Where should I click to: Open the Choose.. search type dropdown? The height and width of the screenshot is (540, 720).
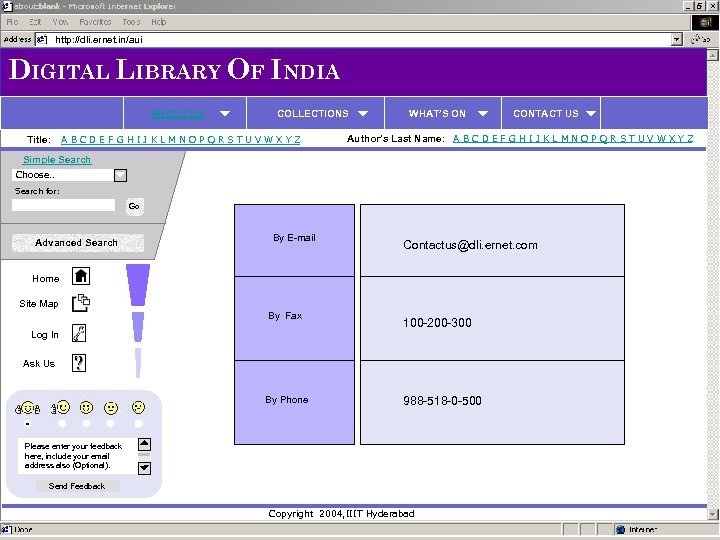pyautogui.click(x=120, y=175)
